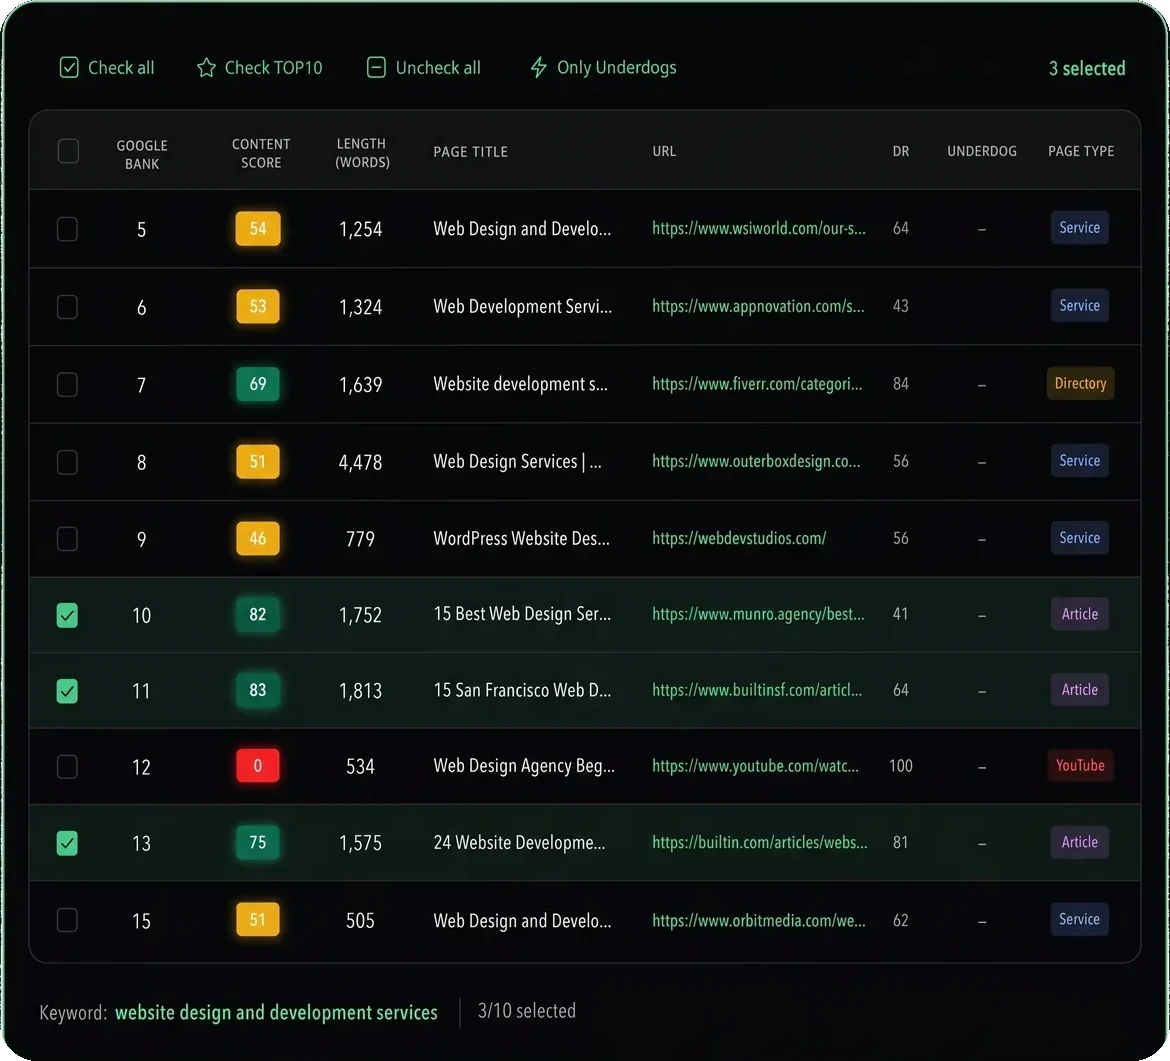
Task: Click the Article tag in builtinsf row
Action: tap(1080, 689)
